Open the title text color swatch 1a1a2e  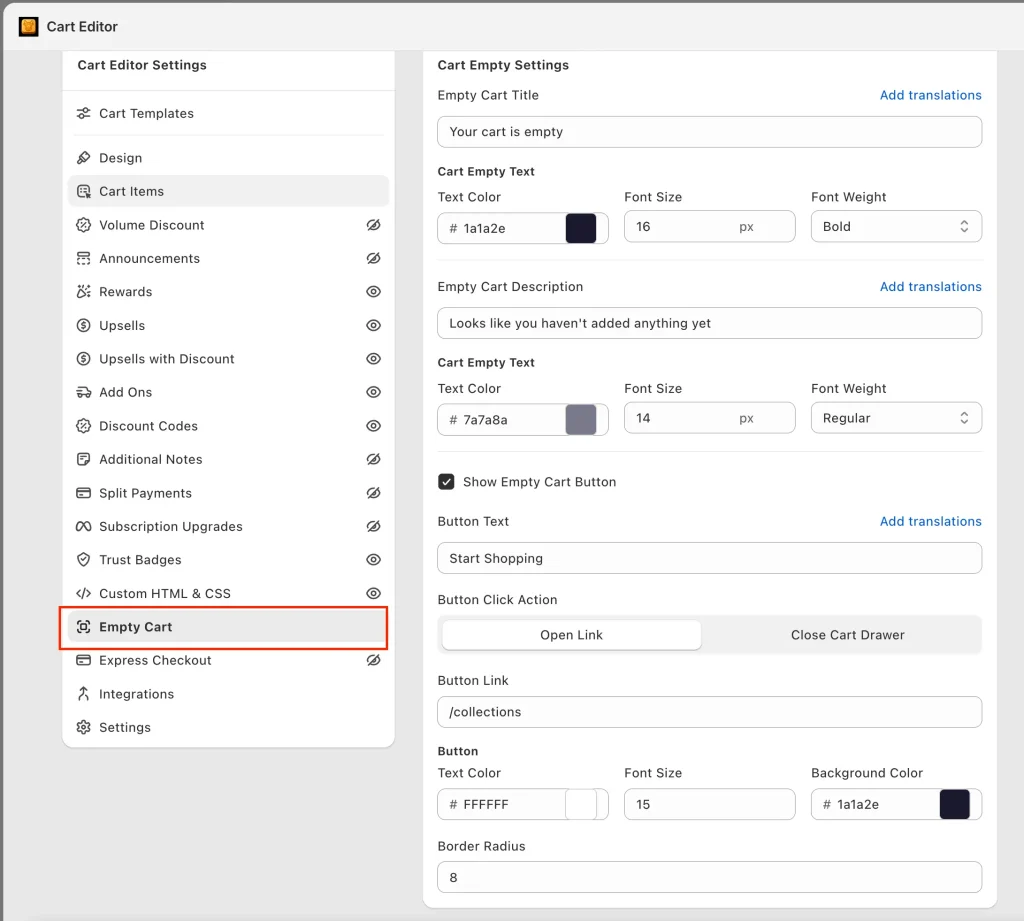click(x=581, y=228)
